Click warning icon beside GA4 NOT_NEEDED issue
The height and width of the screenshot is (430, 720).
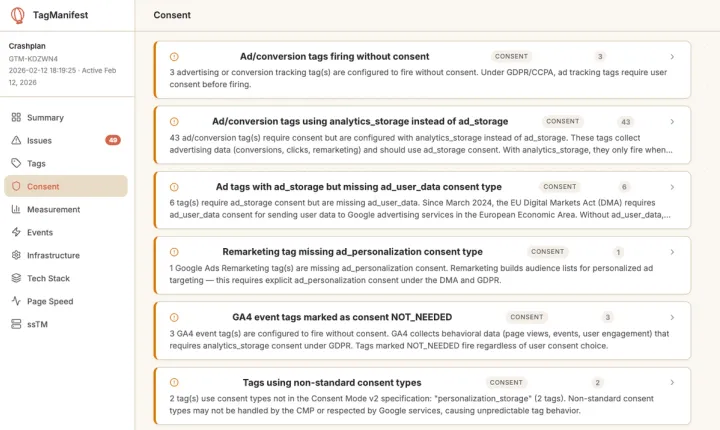(x=174, y=317)
